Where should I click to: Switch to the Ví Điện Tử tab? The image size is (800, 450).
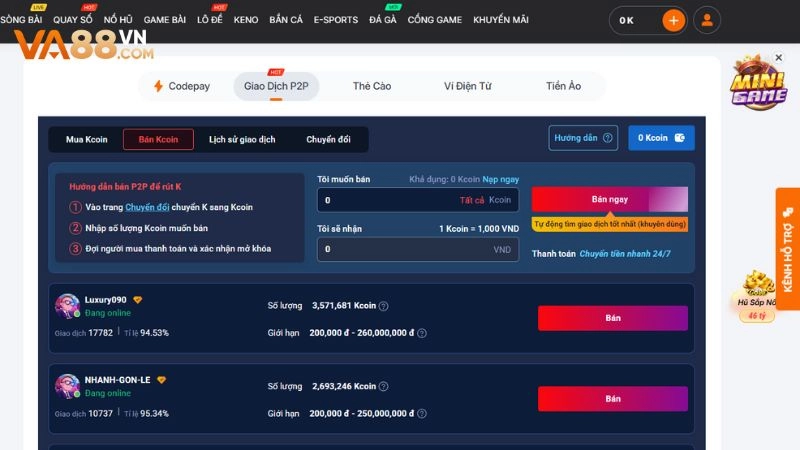point(468,86)
